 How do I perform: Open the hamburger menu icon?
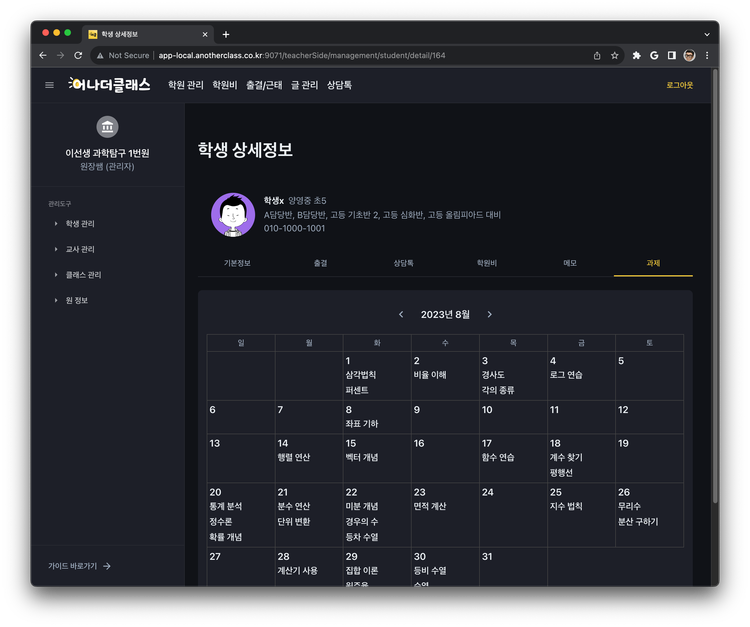point(49,85)
